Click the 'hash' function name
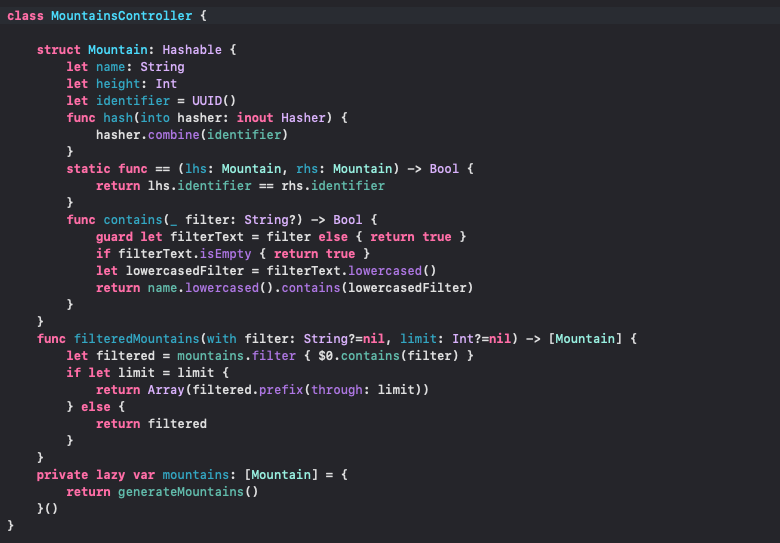 pos(118,117)
